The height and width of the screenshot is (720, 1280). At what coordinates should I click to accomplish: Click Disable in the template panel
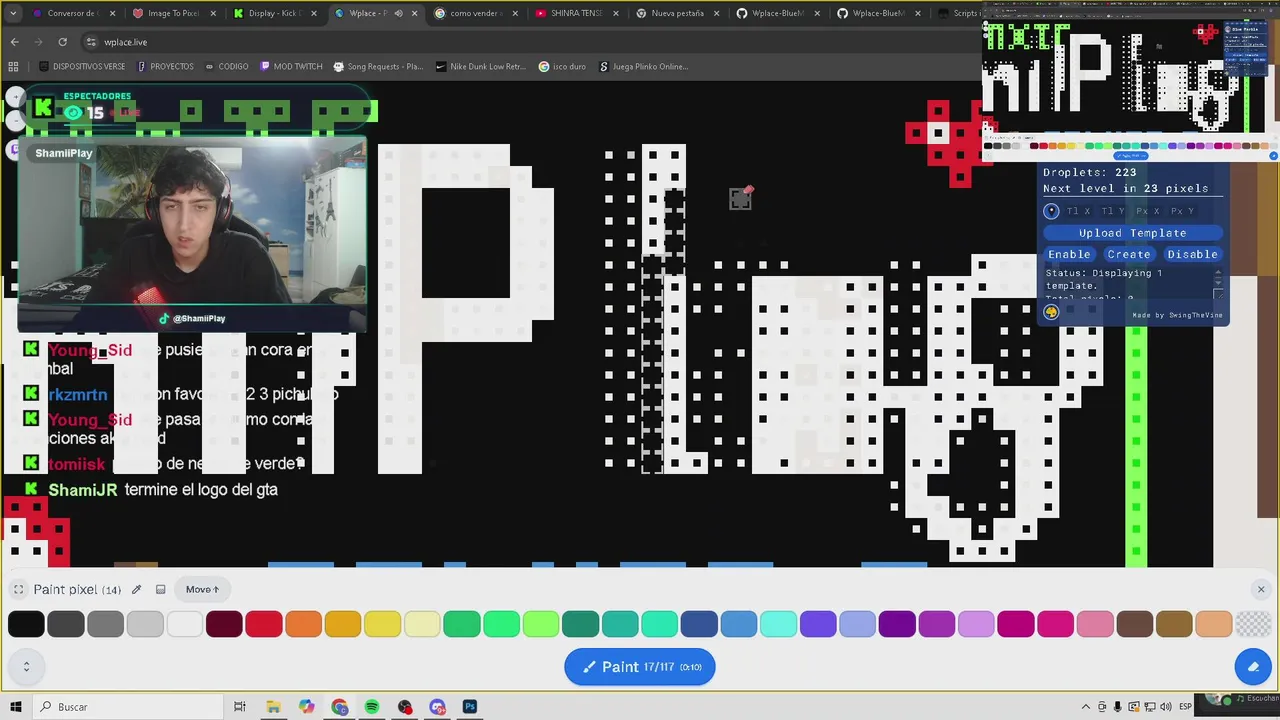pyautogui.click(x=1192, y=254)
